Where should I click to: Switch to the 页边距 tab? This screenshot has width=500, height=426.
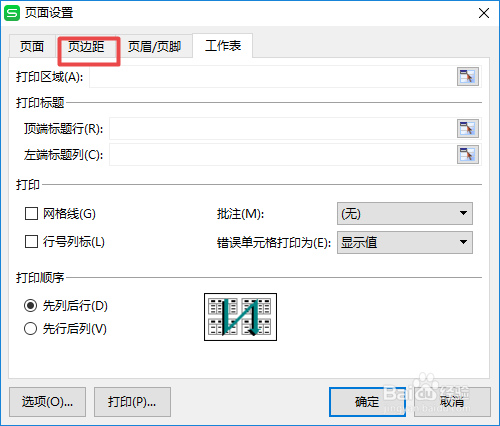(86, 46)
